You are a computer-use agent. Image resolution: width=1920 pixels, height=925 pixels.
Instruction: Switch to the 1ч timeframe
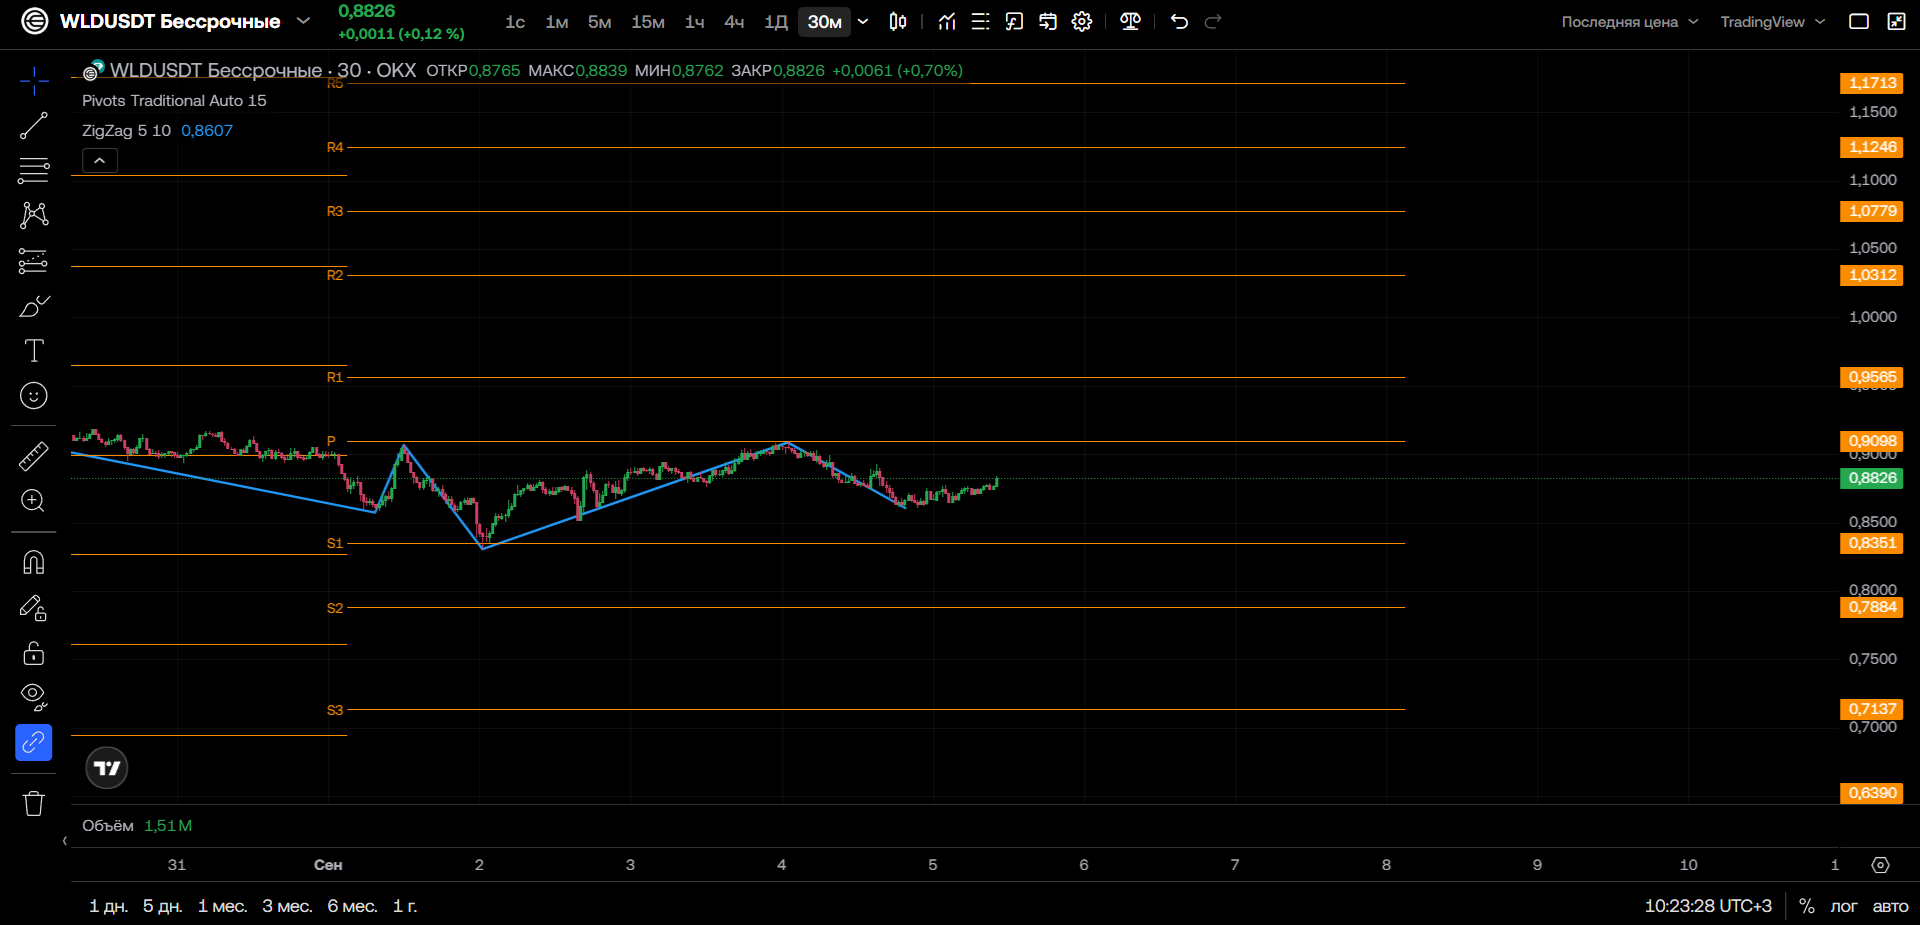[694, 22]
